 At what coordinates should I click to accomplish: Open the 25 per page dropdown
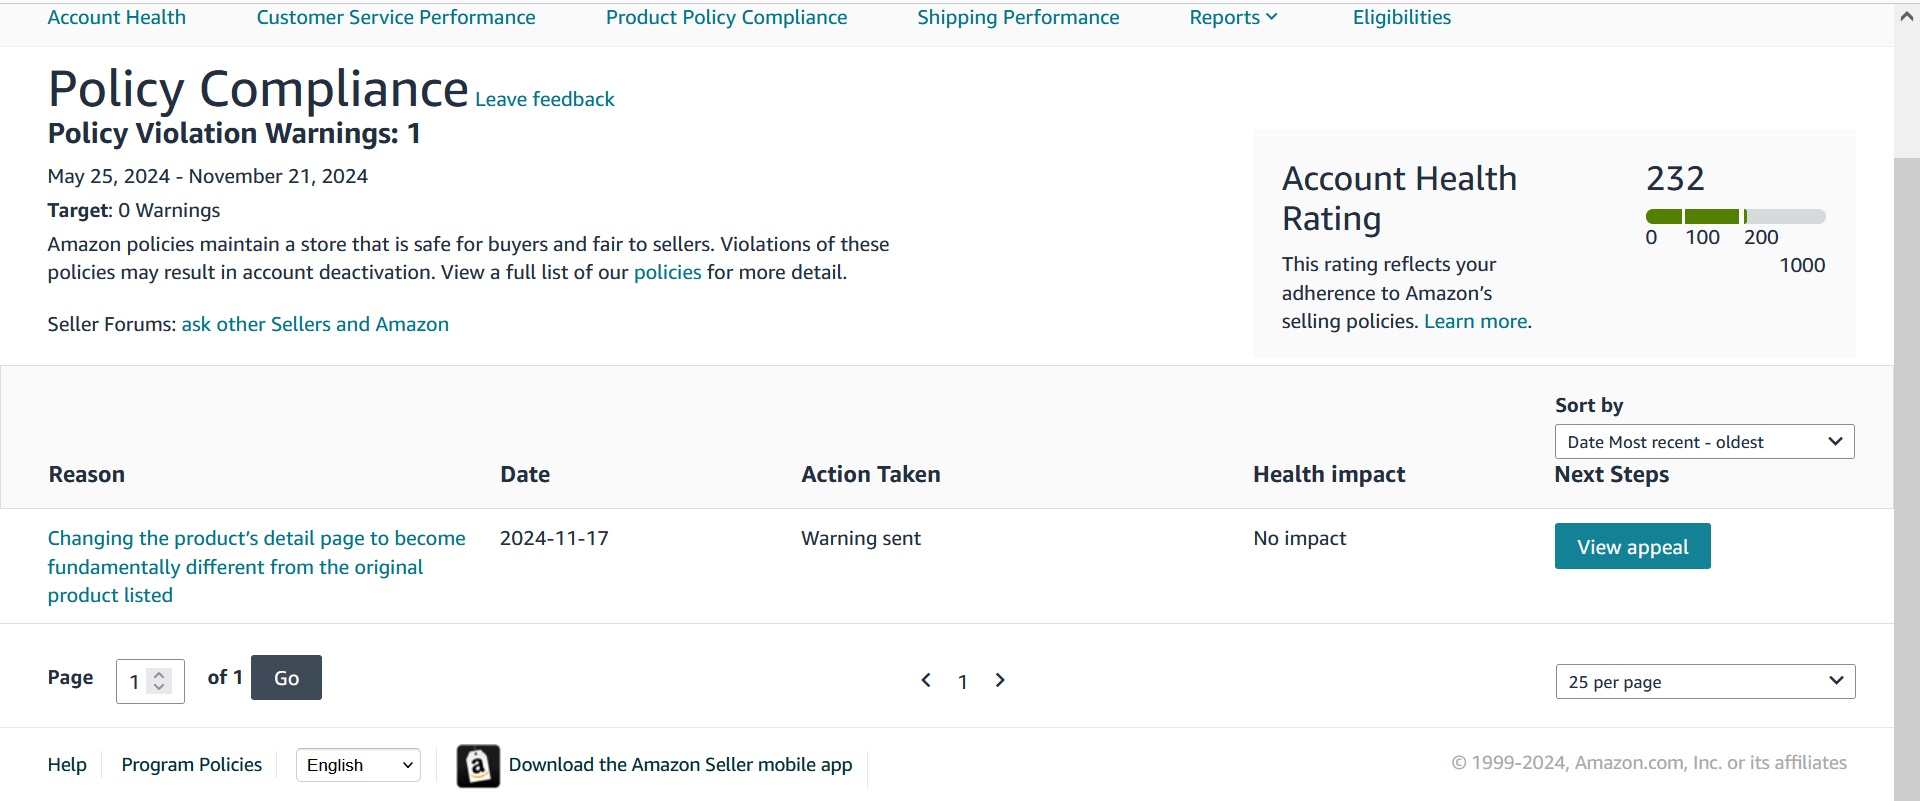[x=1705, y=682]
